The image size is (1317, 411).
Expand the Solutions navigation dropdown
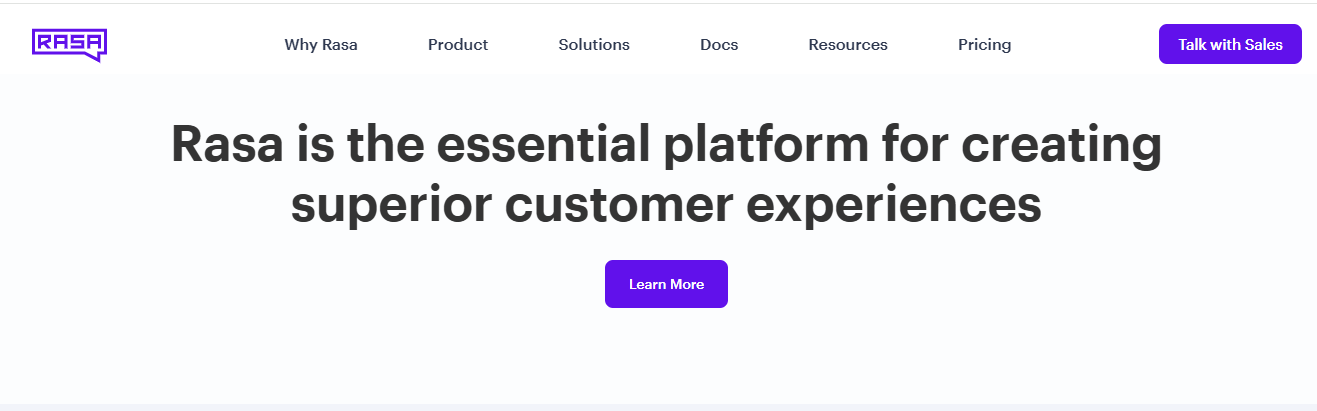click(594, 45)
